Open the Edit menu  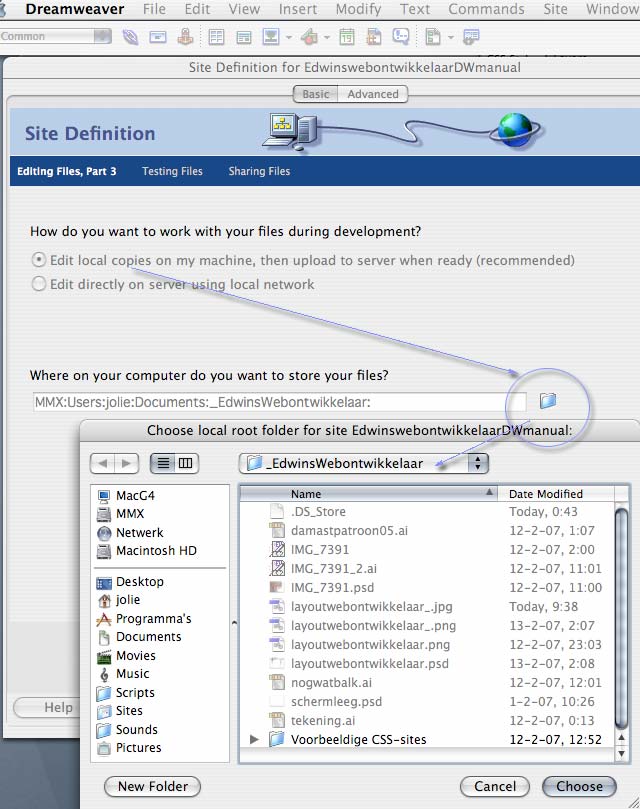197,9
